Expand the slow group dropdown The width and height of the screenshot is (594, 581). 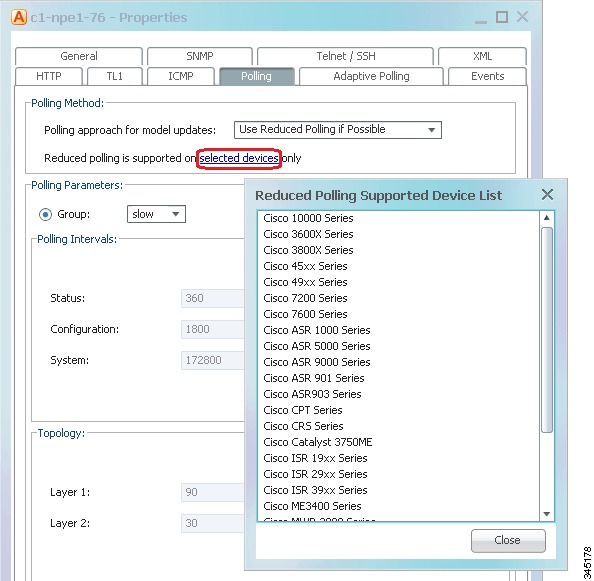156,214
